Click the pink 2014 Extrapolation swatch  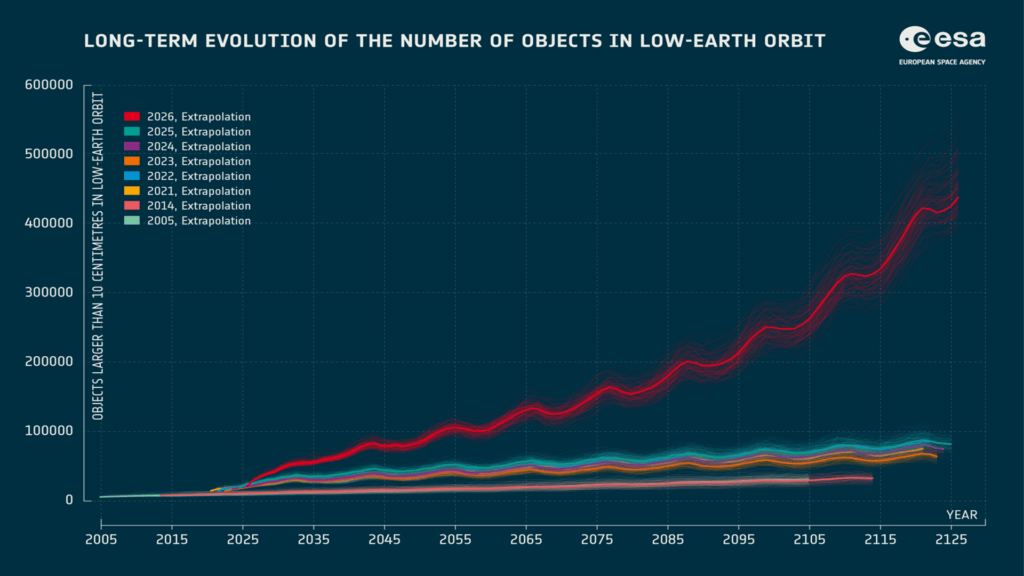pos(132,206)
